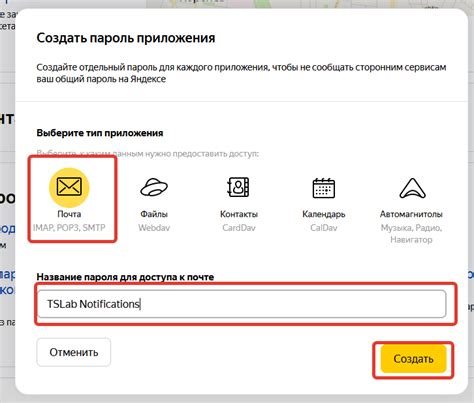Click the description text about separate passwords
The image size is (474, 403).
click(241, 73)
